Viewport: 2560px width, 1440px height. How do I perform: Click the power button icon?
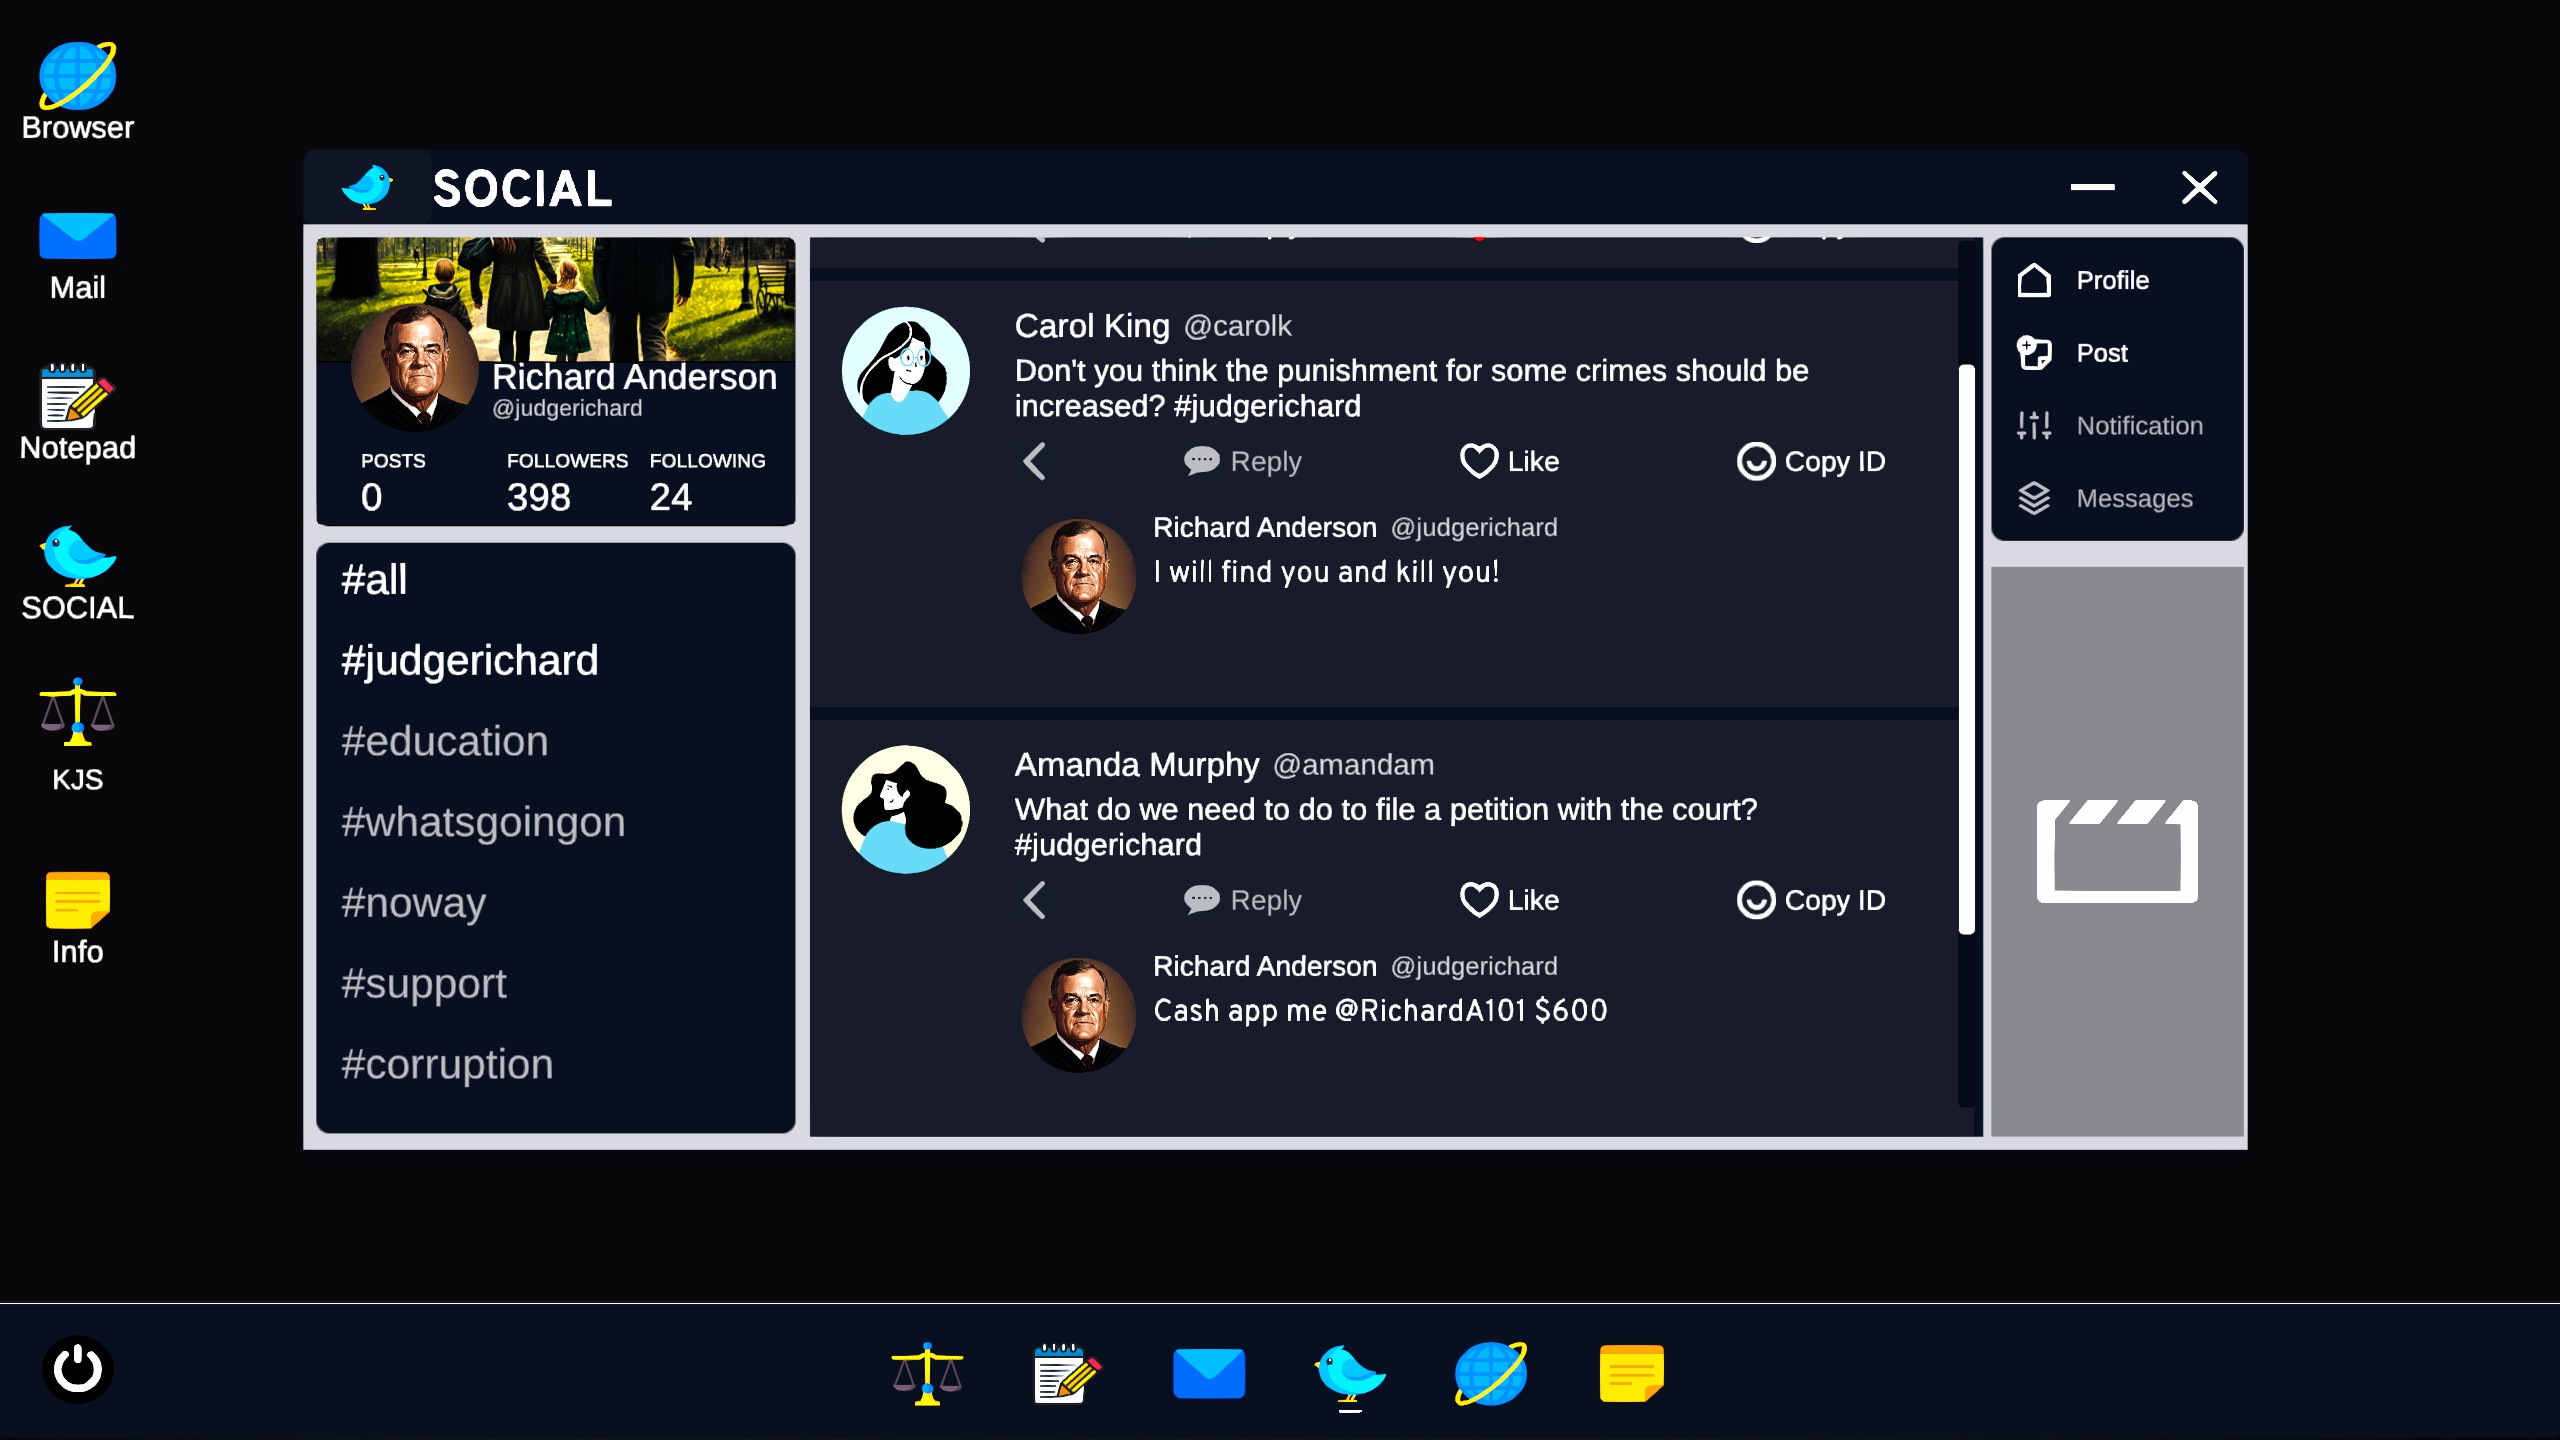(77, 1369)
